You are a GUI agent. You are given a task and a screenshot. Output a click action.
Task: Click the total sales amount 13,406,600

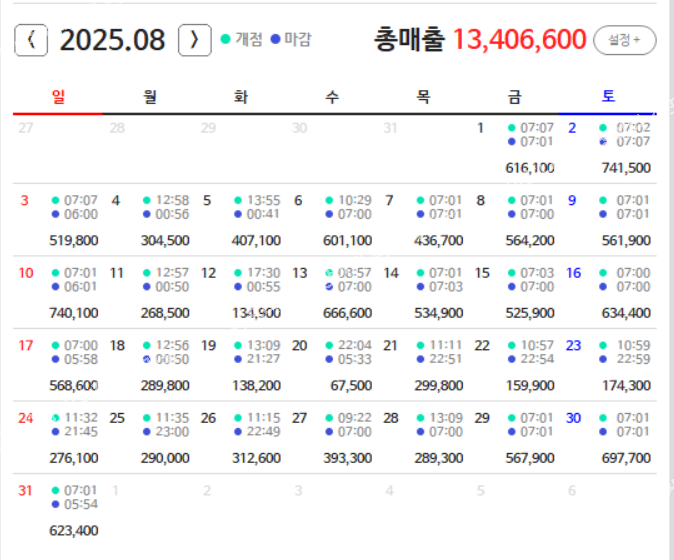pyautogui.click(x=519, y=40)
